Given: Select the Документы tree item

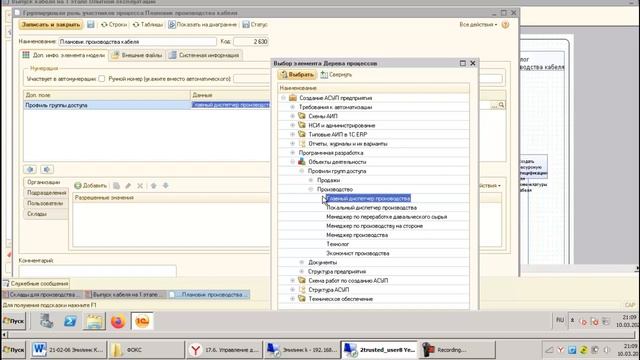Looking at the screenshot, I should (322, 262).
